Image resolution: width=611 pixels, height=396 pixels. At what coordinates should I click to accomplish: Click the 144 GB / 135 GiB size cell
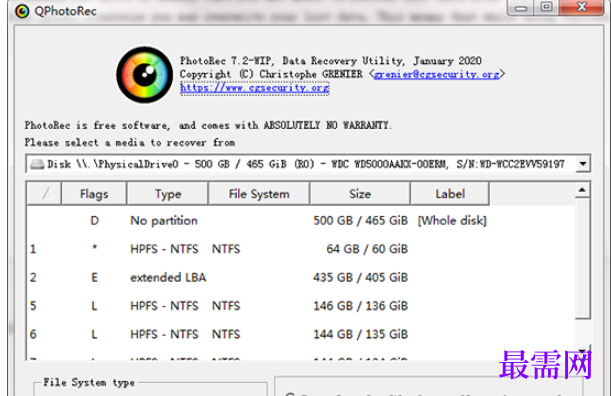point(360,334)
